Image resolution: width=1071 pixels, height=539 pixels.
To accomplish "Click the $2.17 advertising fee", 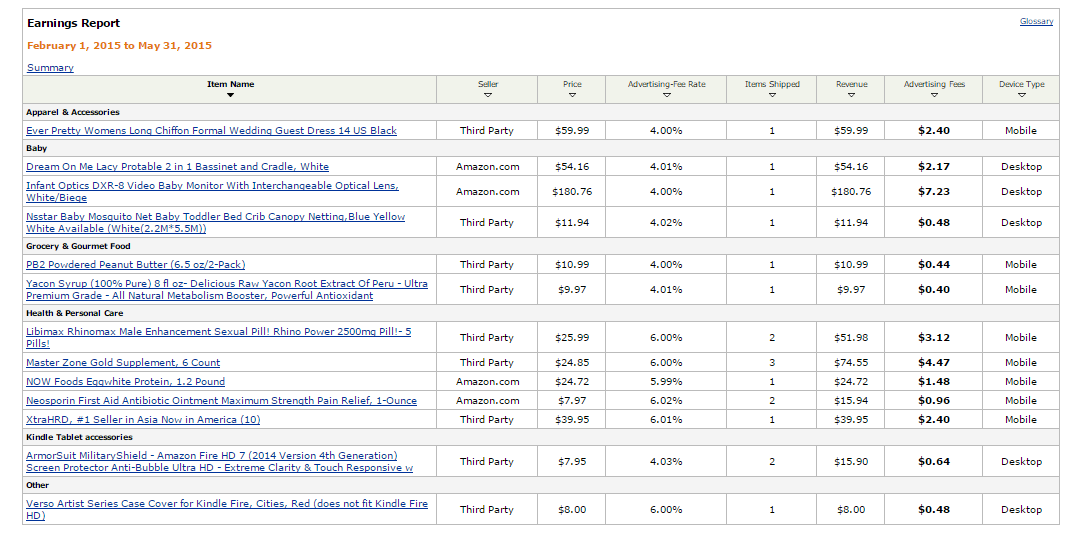I will (x=934, y=167).
